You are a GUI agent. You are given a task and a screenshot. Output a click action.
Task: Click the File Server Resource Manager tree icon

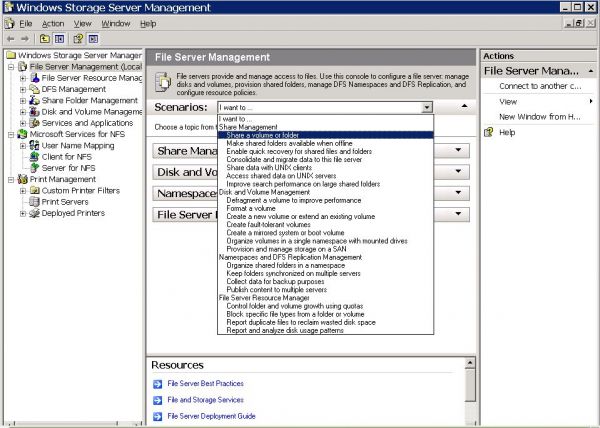(34, 78)
